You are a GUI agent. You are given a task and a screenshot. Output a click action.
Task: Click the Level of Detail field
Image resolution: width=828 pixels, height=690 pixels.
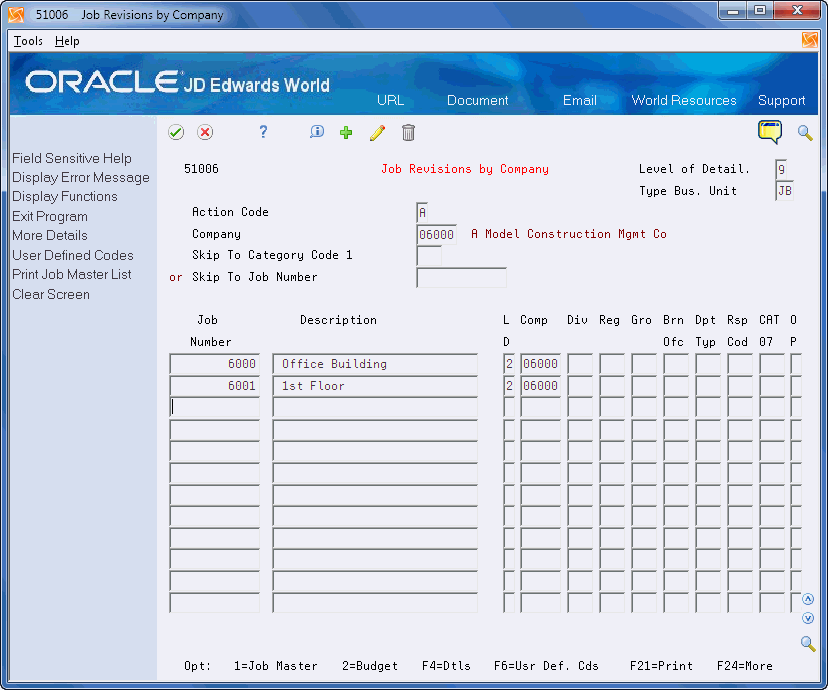(781, 169)
